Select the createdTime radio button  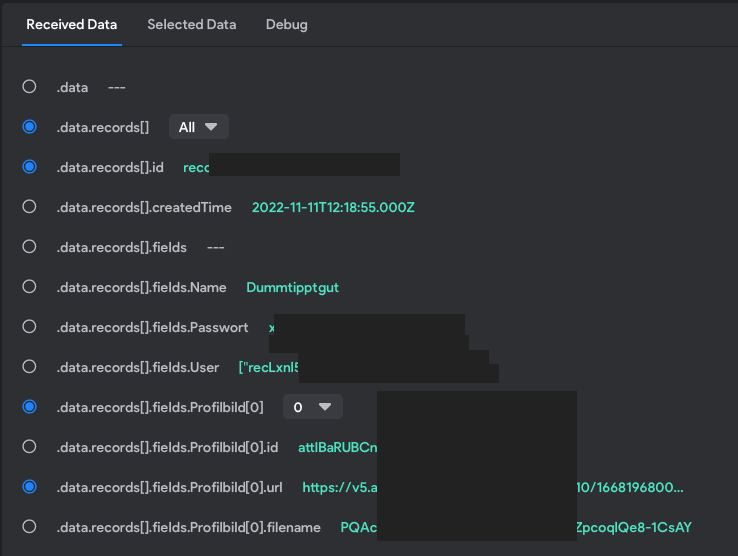29,207
